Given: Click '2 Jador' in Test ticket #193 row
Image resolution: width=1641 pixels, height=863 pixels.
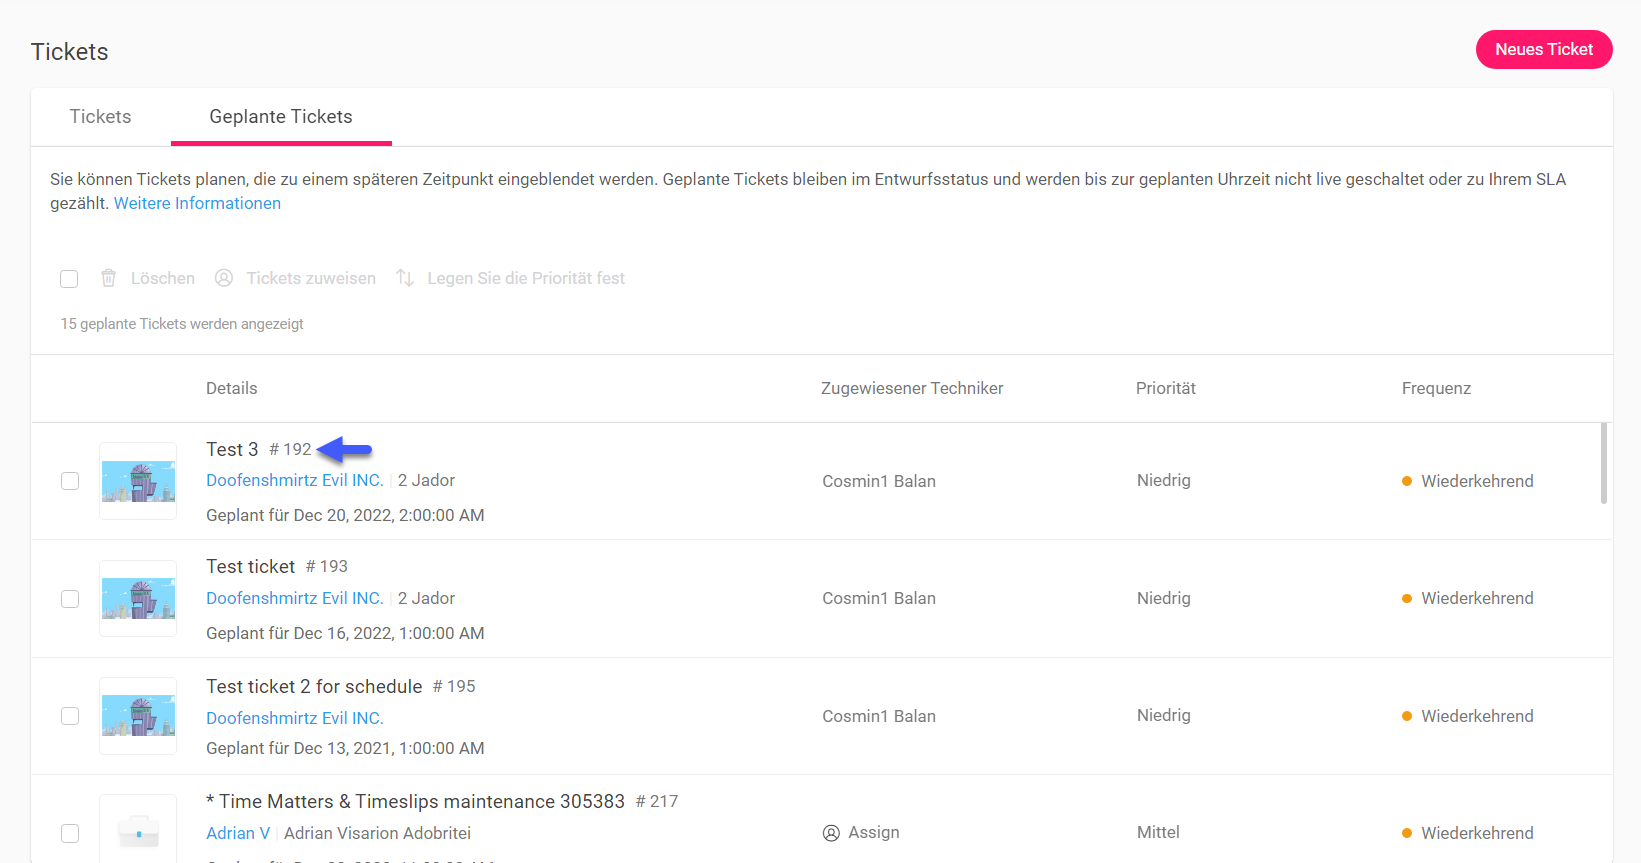Looking at the screenshot, I should pos(426,598).
